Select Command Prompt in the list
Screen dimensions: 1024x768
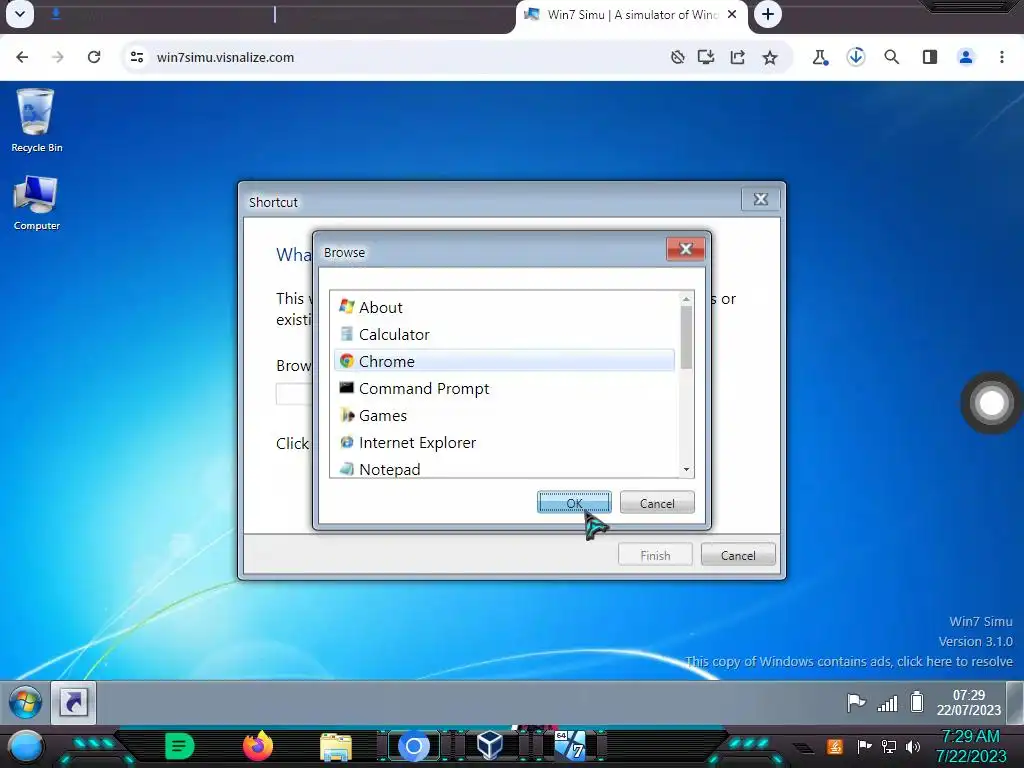tap(504, 389)
